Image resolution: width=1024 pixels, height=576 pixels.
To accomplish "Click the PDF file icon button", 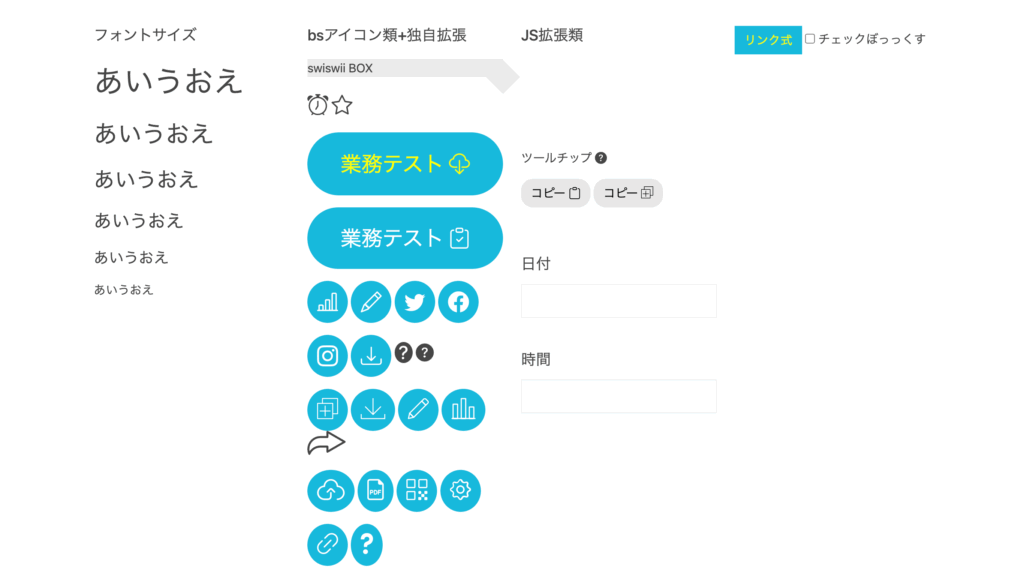I will [x=375, y=490].
